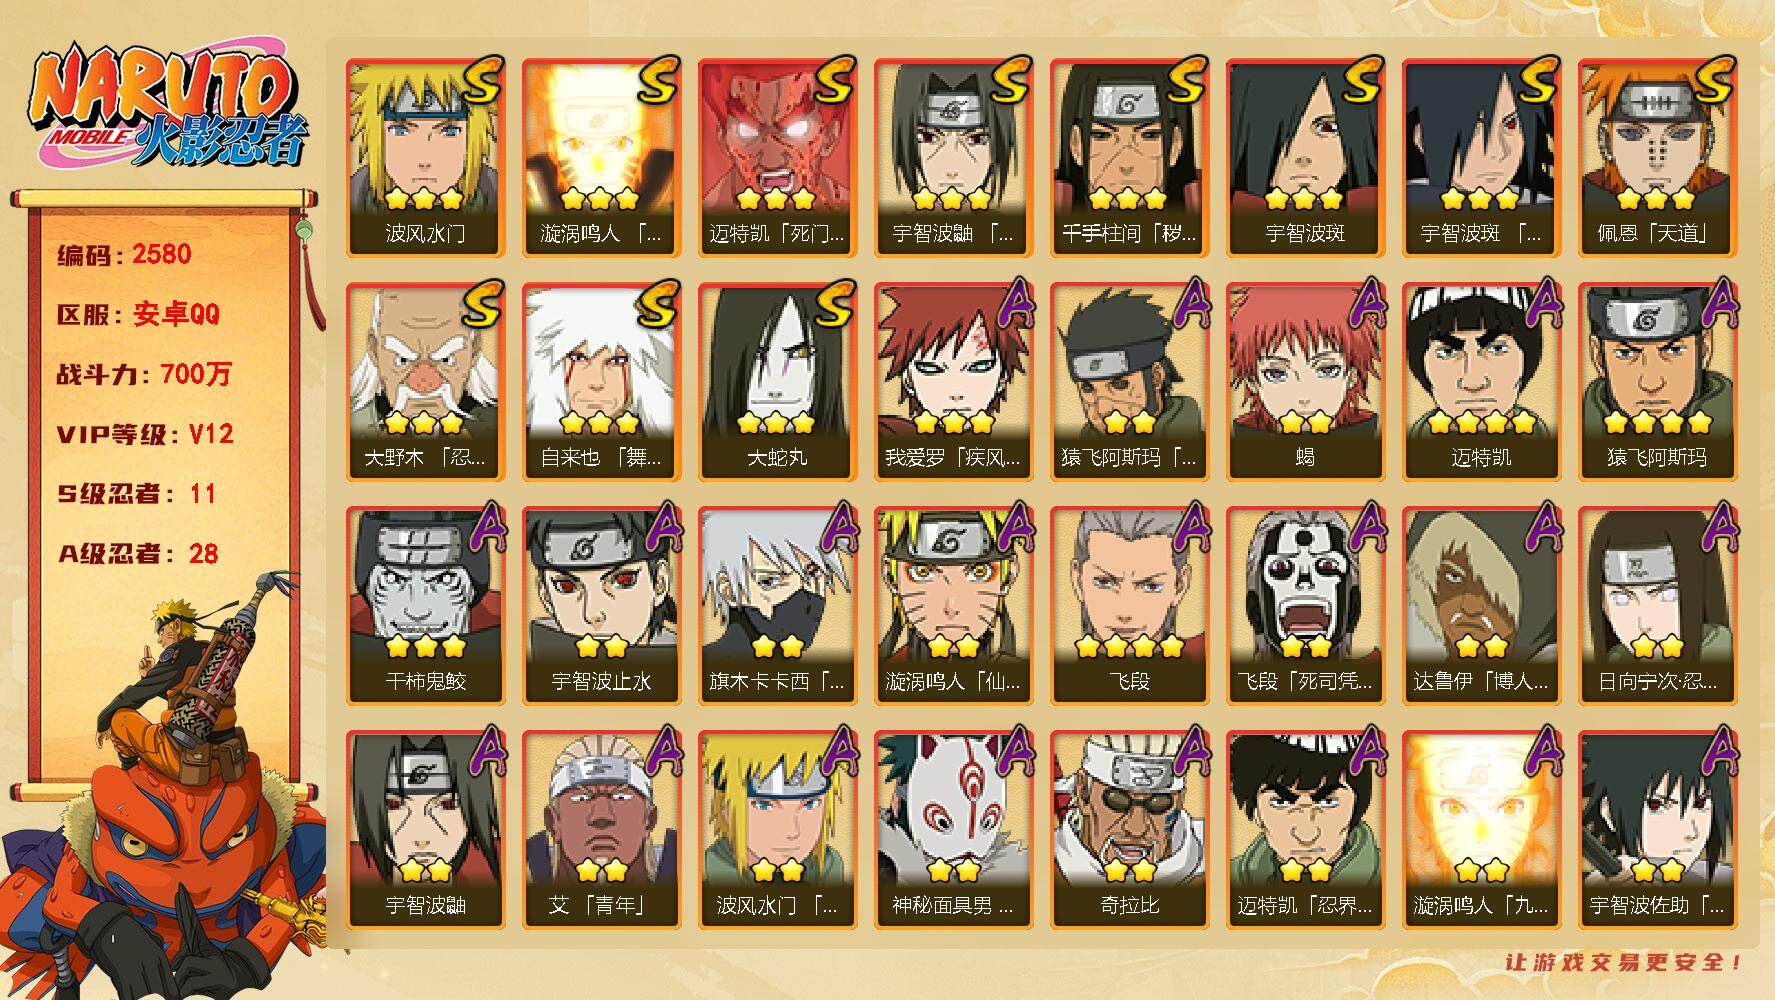Open the 宇智波止水 character card
This screenshot has width=1775, height=1000.
(601, 606)
